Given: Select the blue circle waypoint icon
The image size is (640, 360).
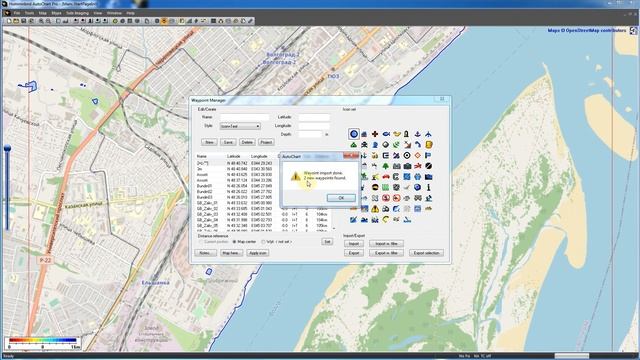Looking at the screenshot, I should click(x=353, y=134).
